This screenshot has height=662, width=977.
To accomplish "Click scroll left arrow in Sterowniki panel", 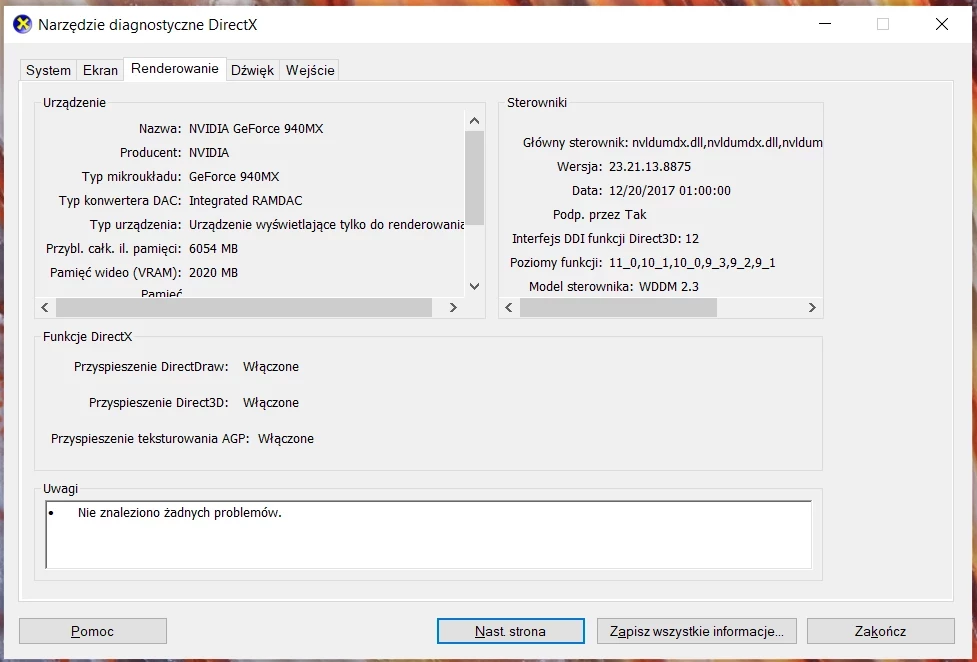I will 509,307.
